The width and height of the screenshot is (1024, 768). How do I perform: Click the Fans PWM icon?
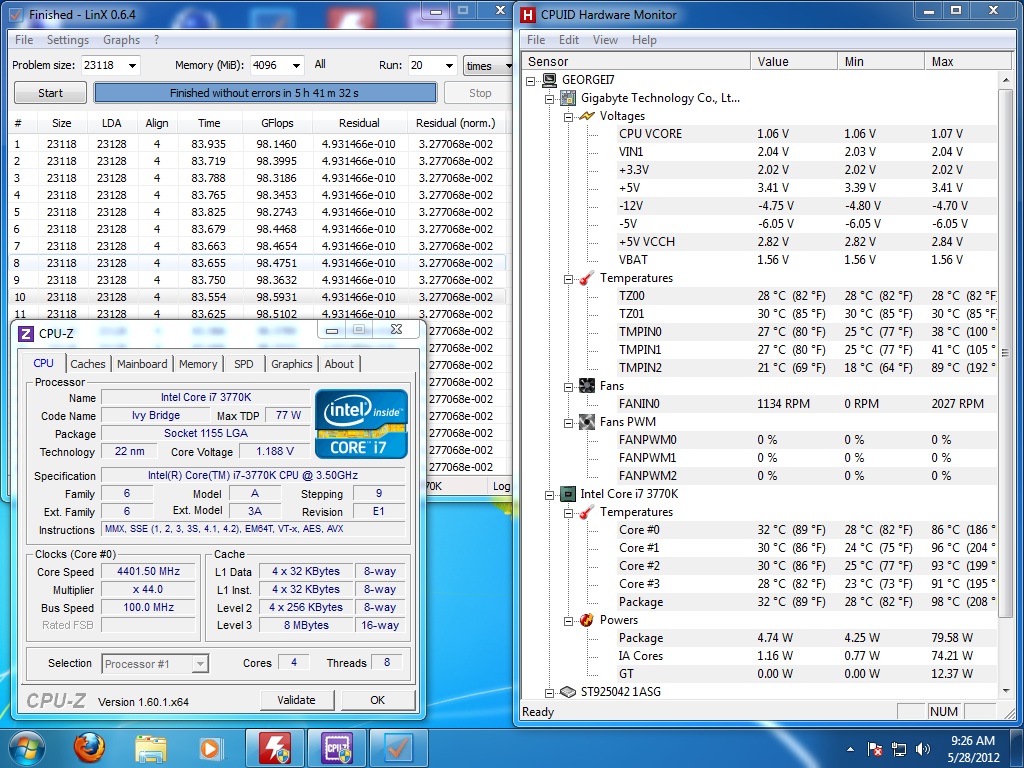click(586, 422)
